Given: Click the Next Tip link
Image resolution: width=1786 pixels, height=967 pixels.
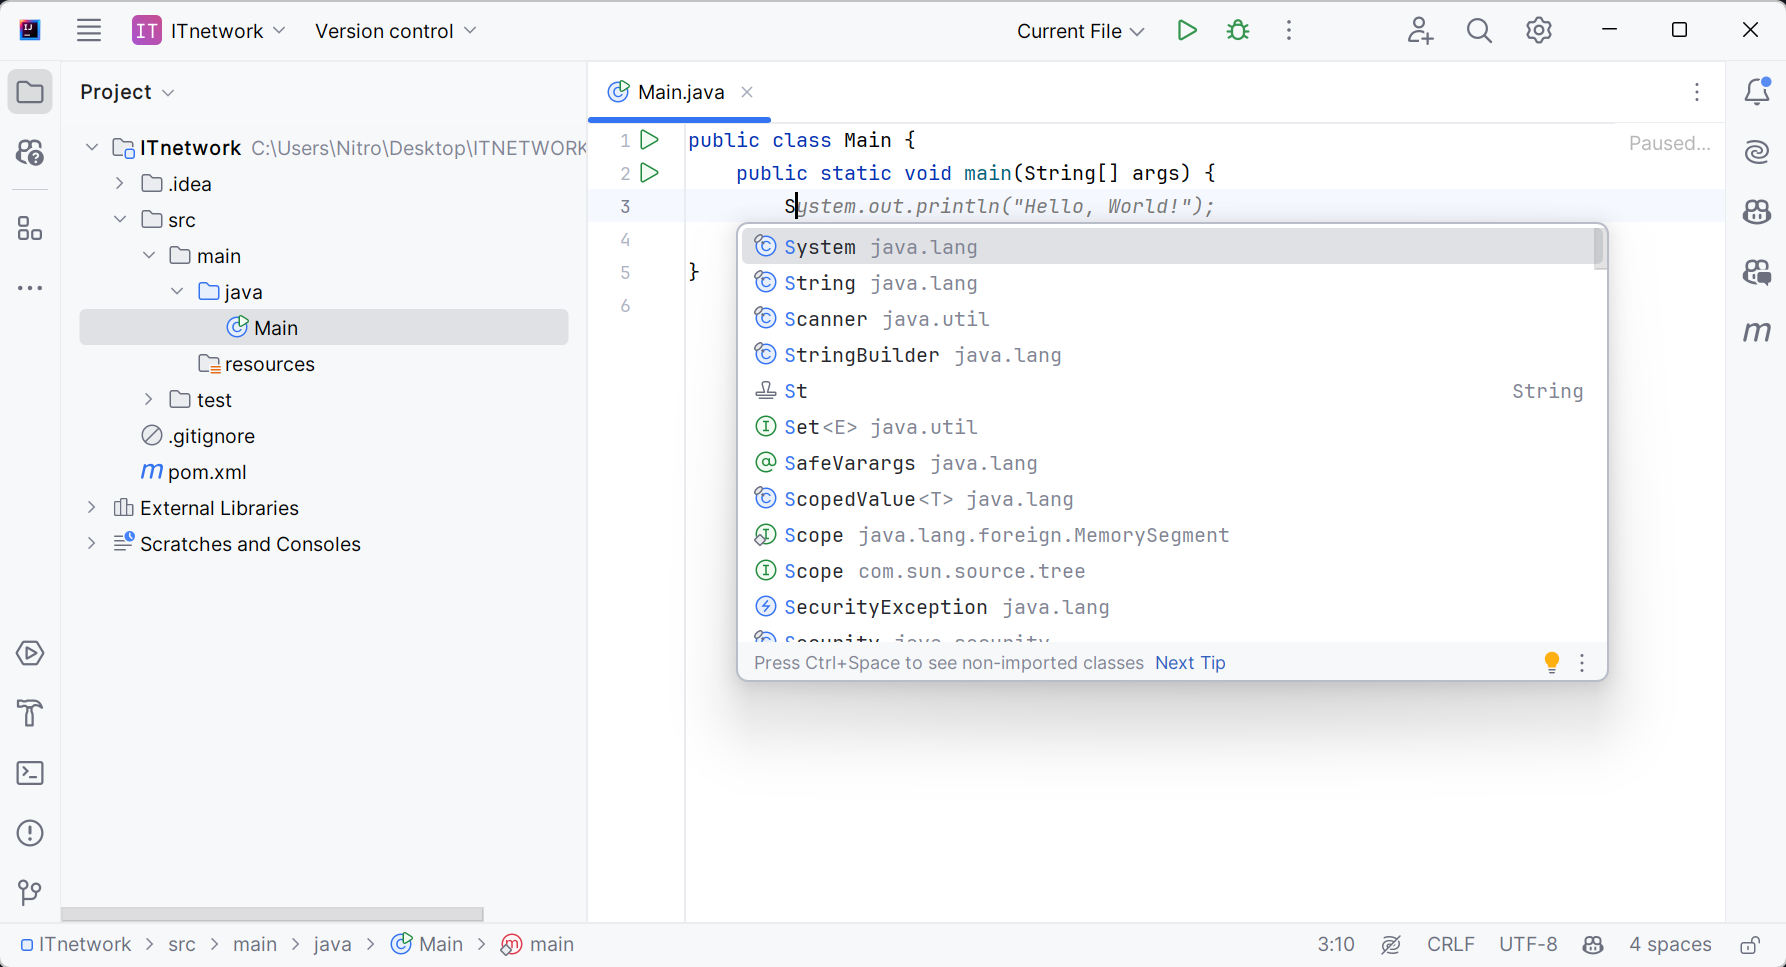Looking at the screenshot, I should [1190, 663].
